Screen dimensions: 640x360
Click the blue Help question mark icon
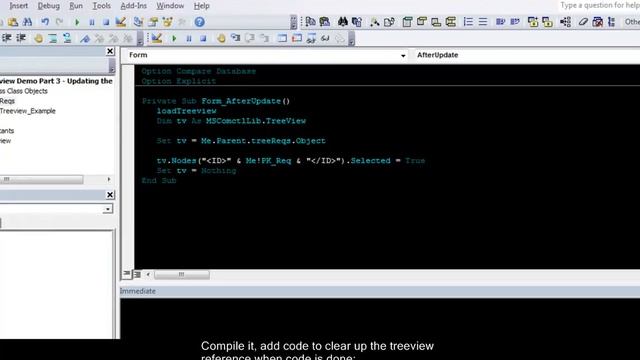(x=199, y=22)
